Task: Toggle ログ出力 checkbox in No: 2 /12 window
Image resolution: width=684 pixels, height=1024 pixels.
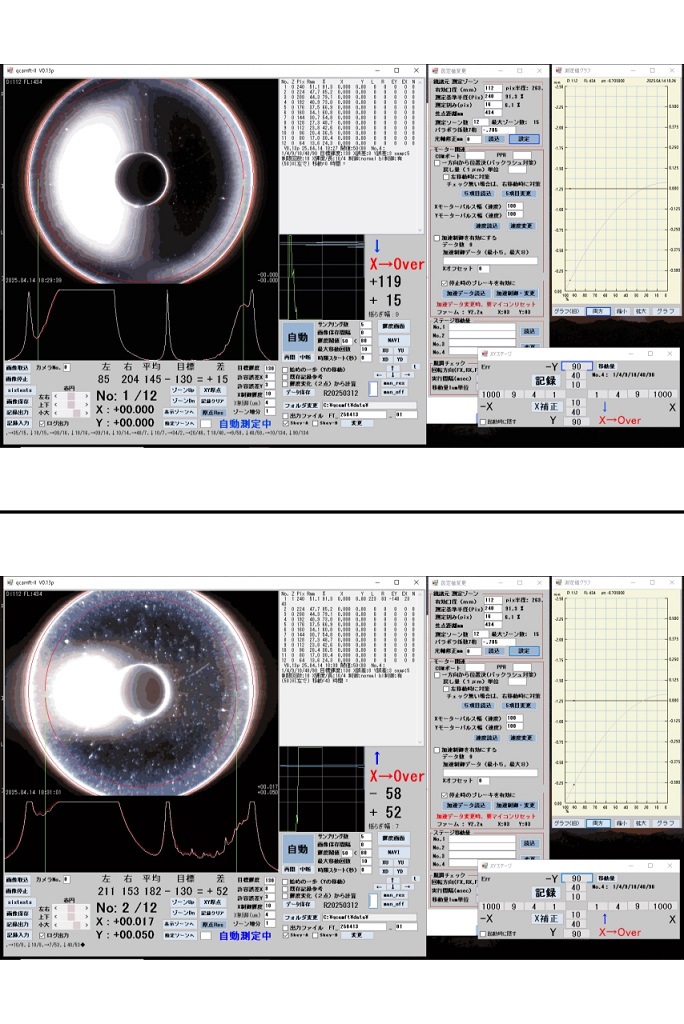Action: click(42, 935)
